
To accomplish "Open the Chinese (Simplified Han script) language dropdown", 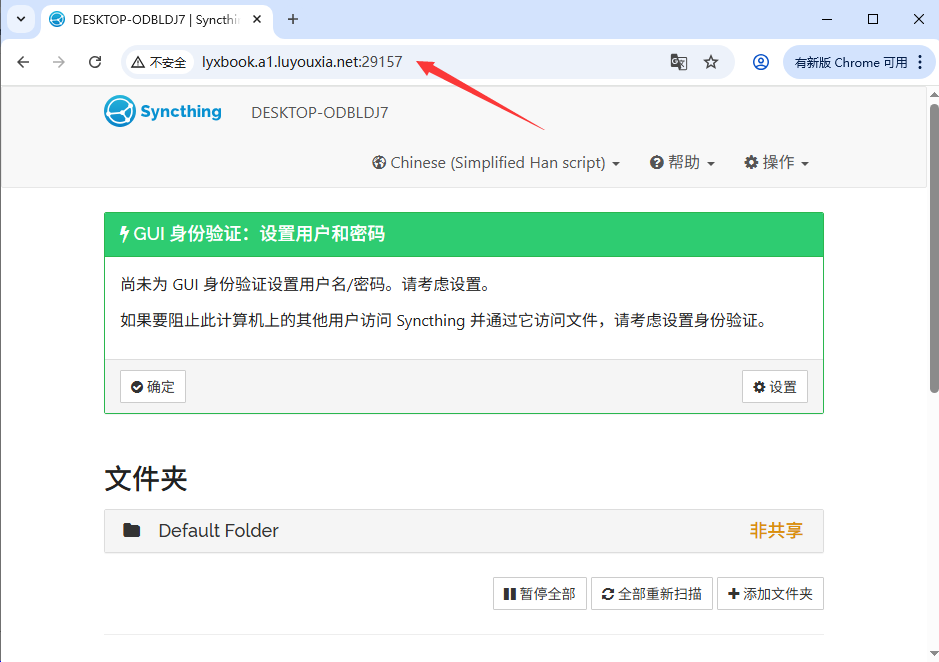I will click(x=496, y=163).
